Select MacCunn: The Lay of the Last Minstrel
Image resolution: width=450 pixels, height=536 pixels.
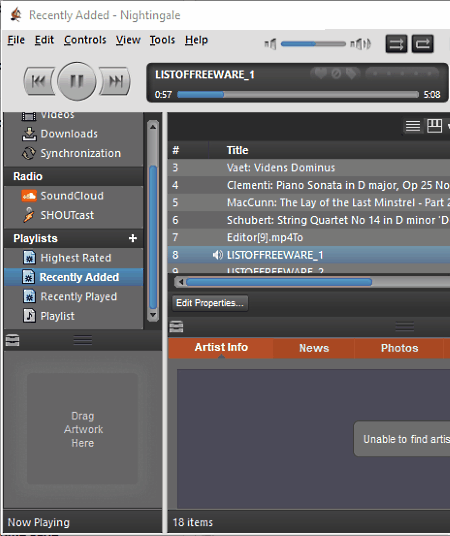click(x=309, y=203)
